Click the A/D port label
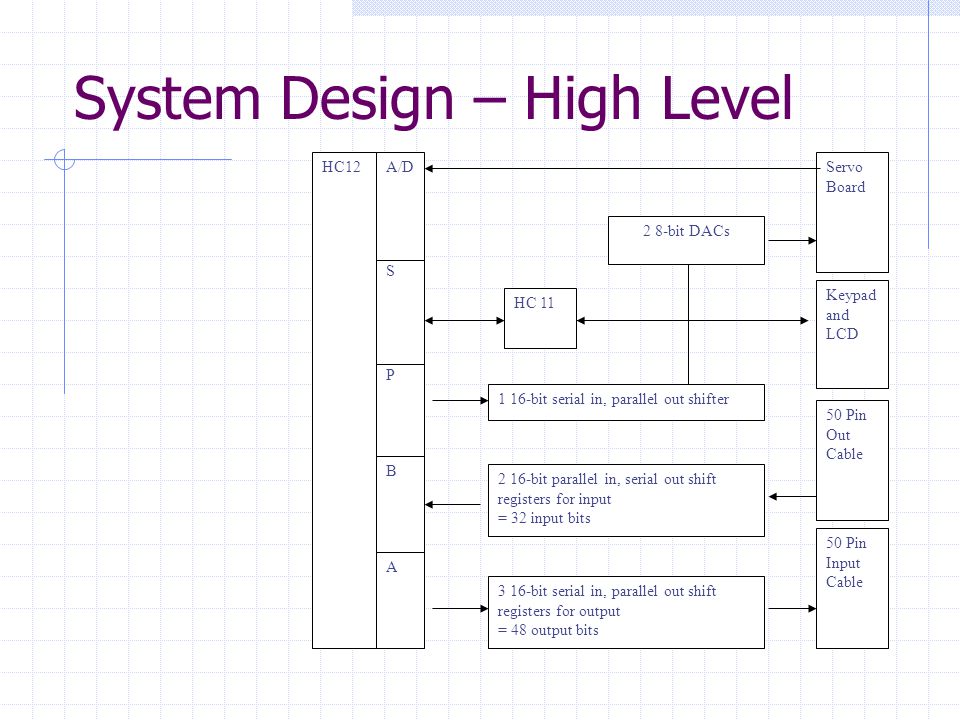 tap(400, 167)
